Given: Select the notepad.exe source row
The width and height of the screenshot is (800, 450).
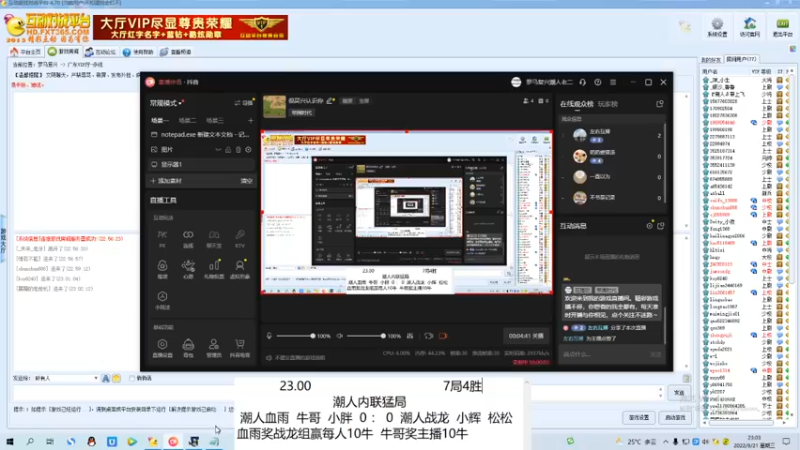Looking at the screenshot, I should [x=201, y=135].
